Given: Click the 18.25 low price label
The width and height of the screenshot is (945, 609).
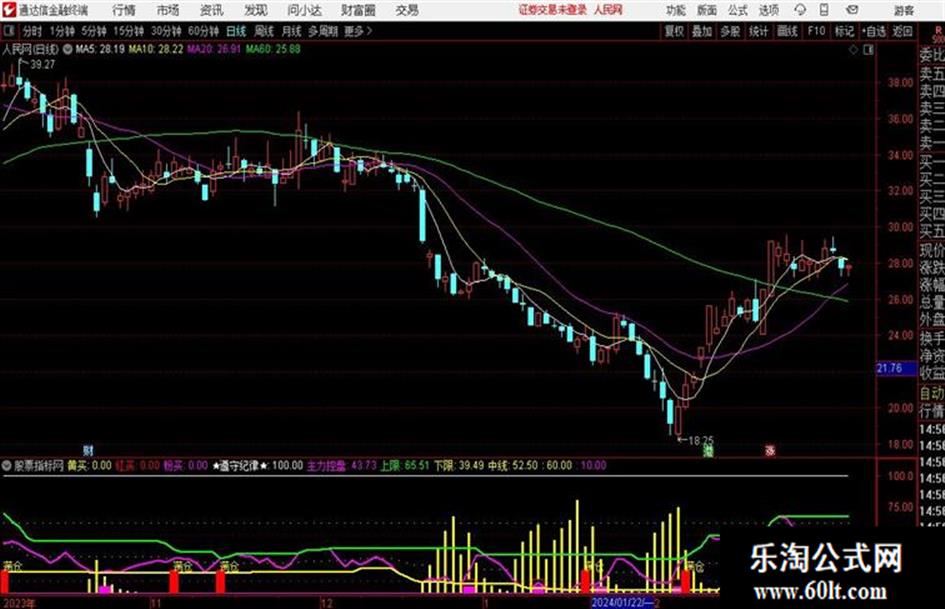Looking at the screenshot, I should 700,441.
